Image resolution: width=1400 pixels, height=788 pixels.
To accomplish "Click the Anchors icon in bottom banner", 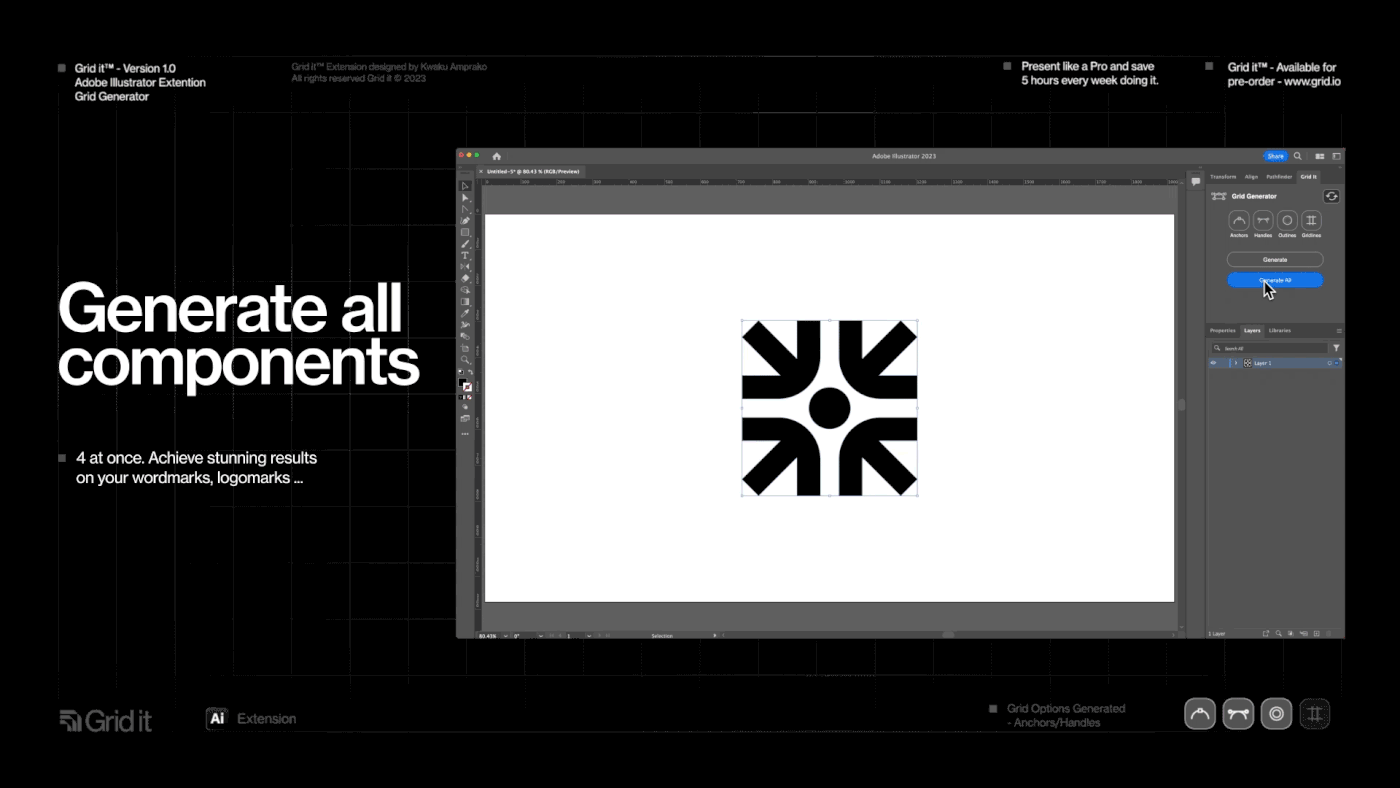I will pyautogui.click(x=1200, y=714).
